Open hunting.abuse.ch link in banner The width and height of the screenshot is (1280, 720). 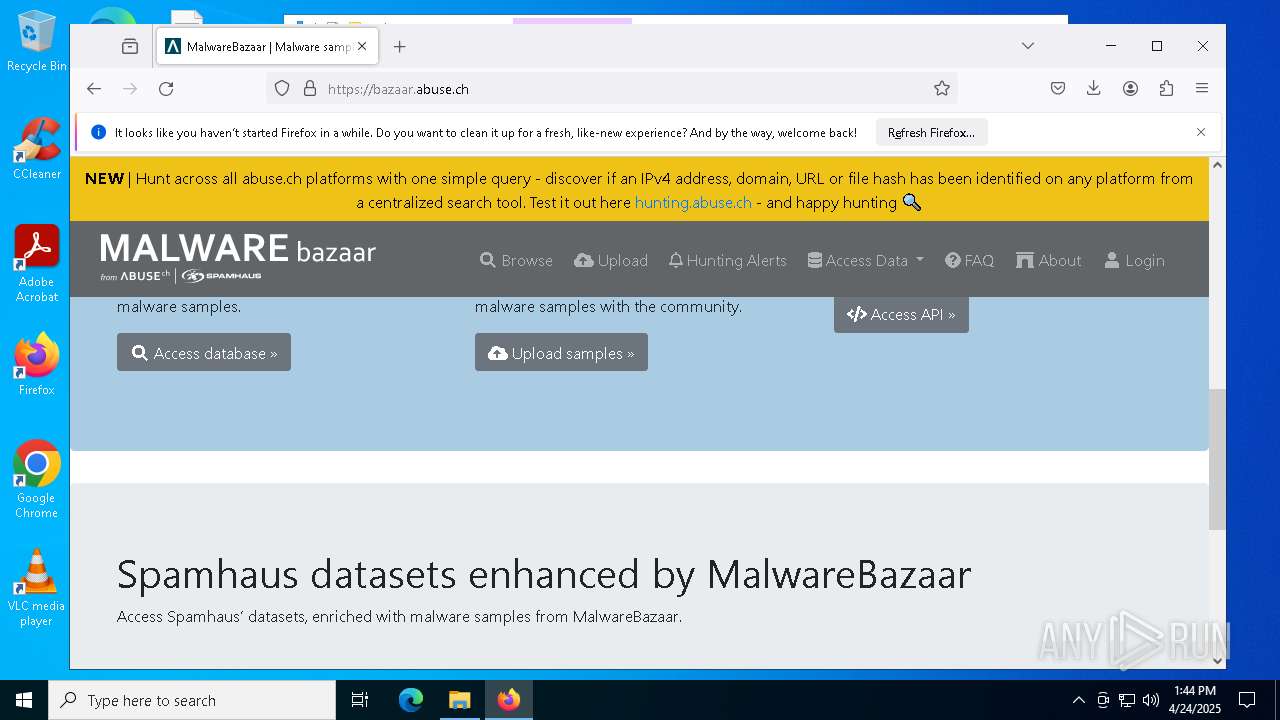pos(693,202)
